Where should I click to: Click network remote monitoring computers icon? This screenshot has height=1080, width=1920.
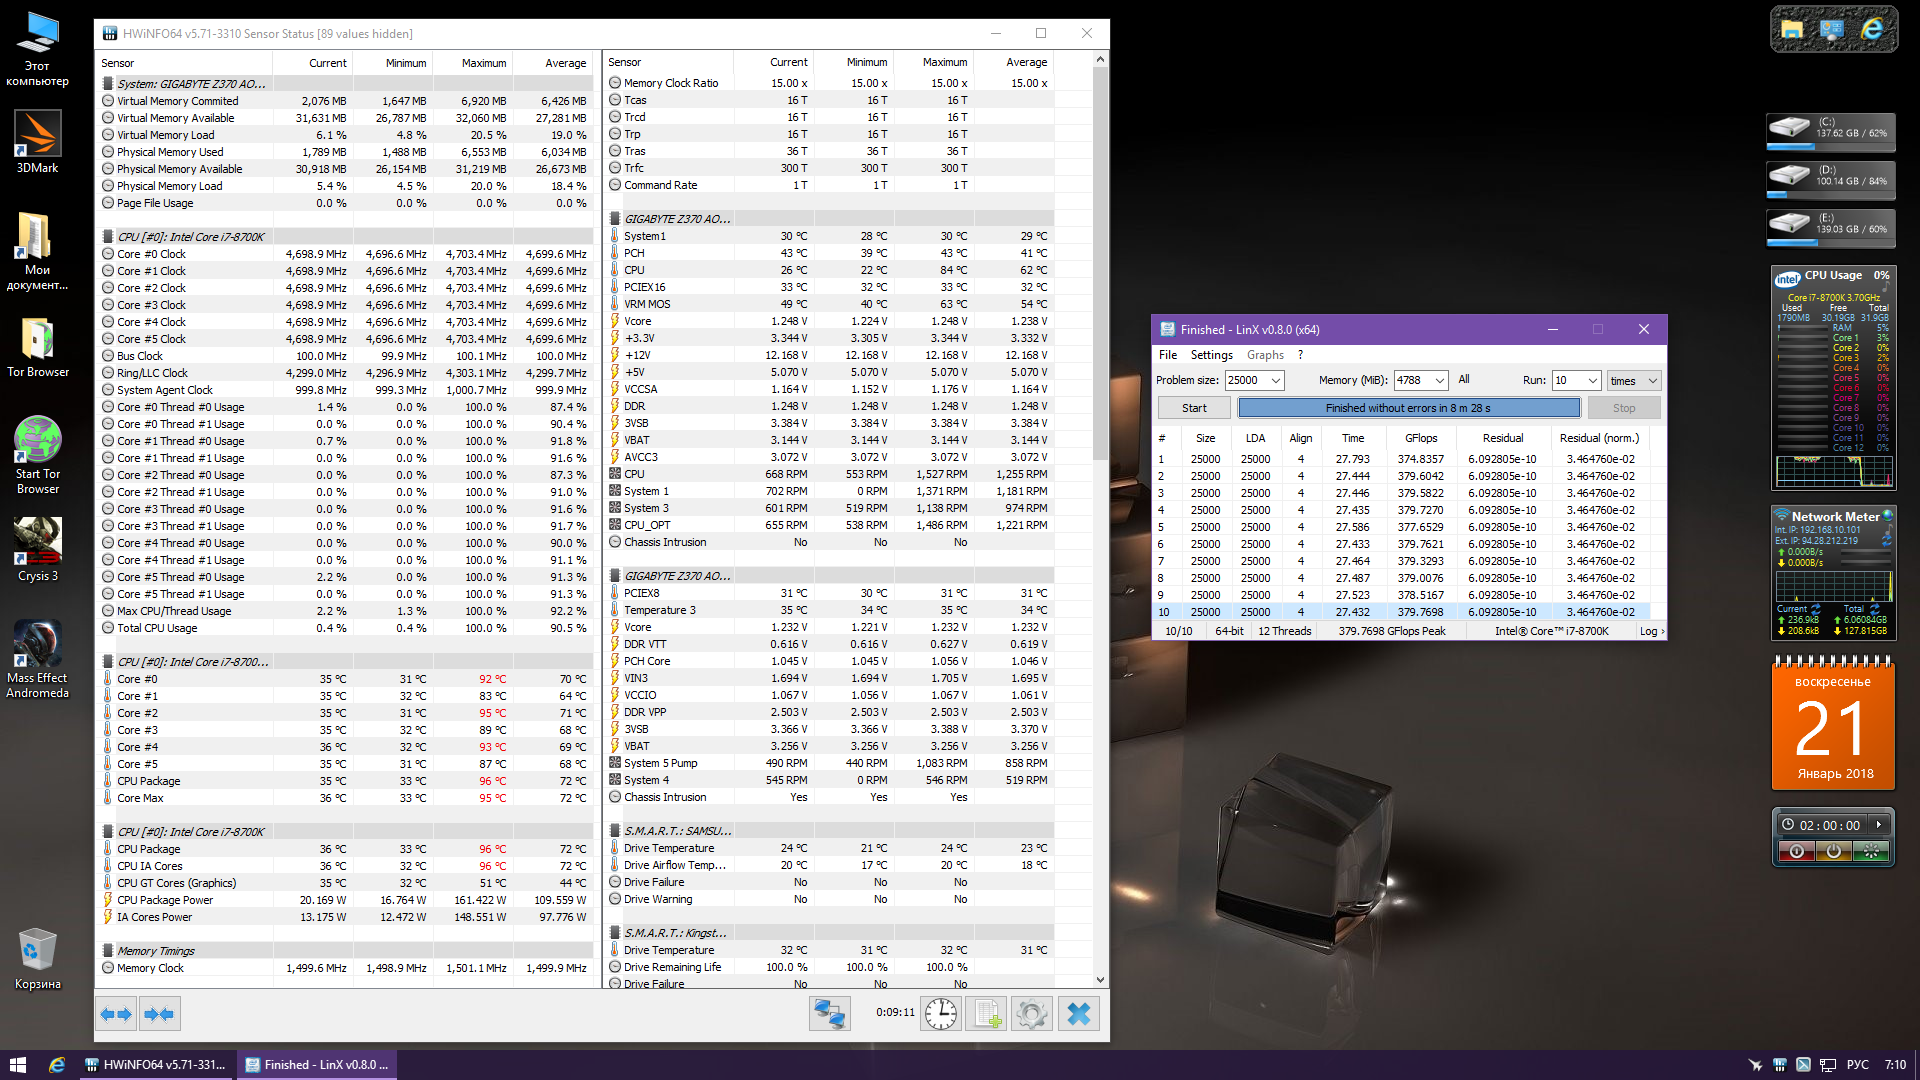tap(829, 1013)
